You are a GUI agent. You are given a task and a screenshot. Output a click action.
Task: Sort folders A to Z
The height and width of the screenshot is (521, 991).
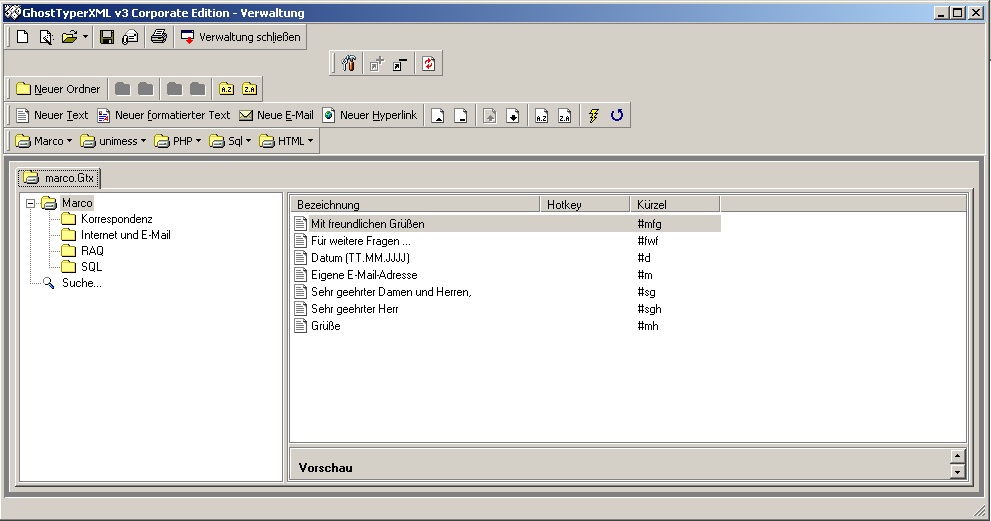click(x=226, y=89)
